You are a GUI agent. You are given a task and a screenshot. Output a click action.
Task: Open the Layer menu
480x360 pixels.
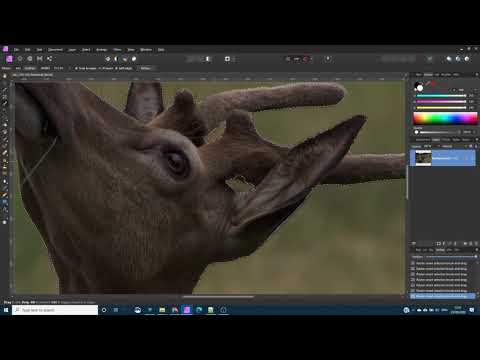click(72, 50)
